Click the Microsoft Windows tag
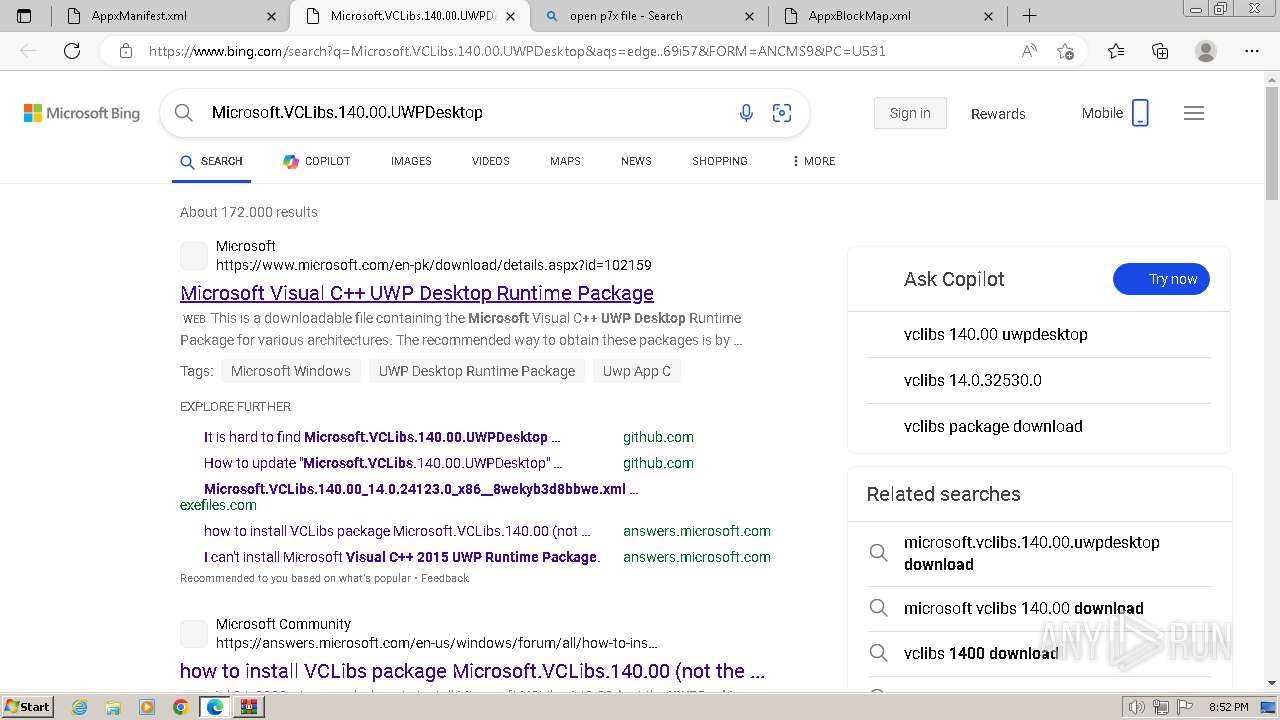This screenshot has width=1280, height=720. (290, 371)
